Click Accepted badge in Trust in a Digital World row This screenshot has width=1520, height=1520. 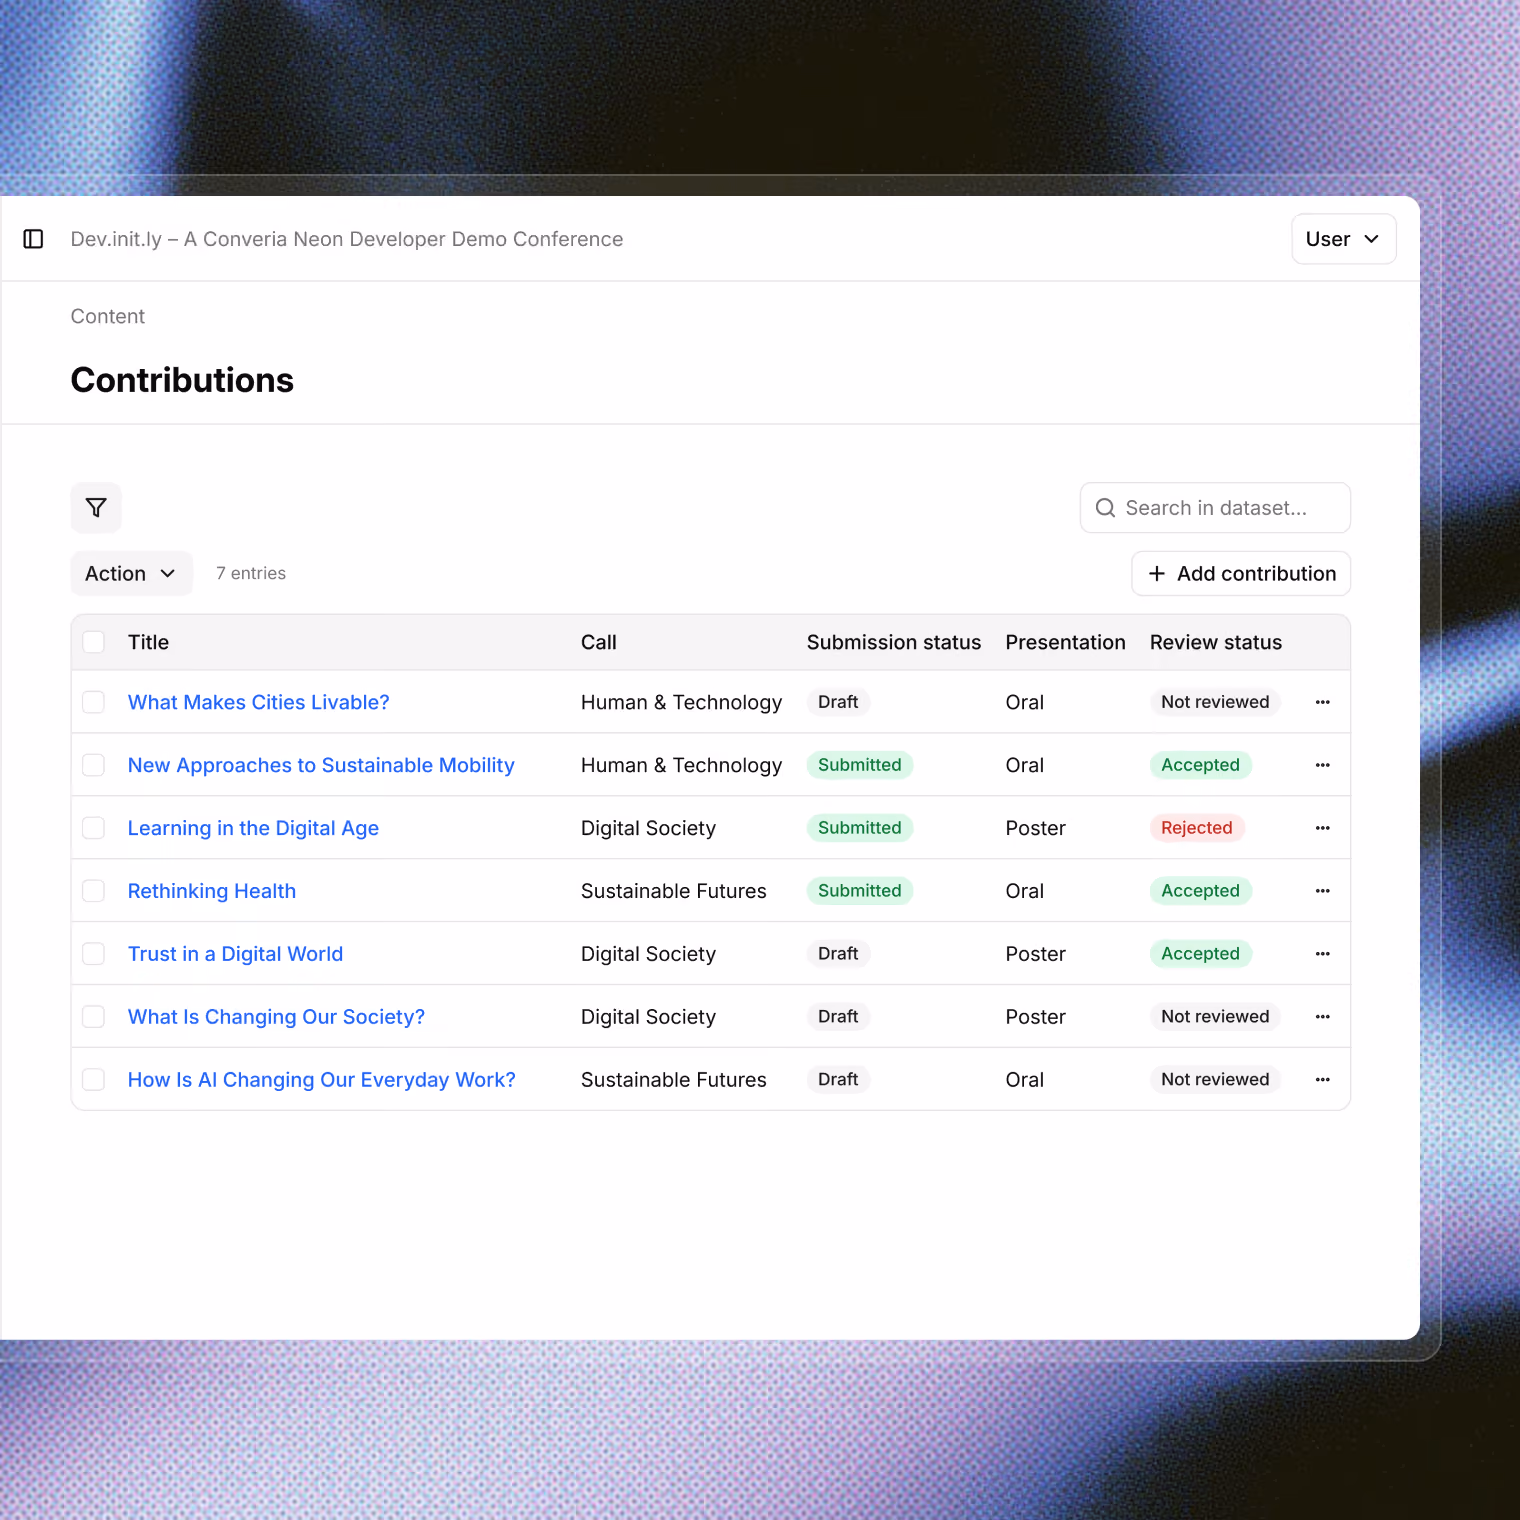[1200, 954]
